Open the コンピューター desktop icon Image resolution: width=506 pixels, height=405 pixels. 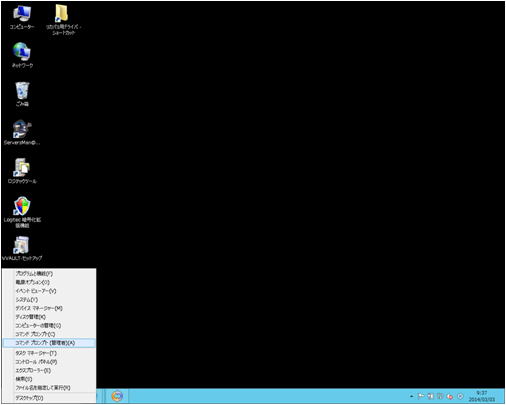(x=22, y=18)
